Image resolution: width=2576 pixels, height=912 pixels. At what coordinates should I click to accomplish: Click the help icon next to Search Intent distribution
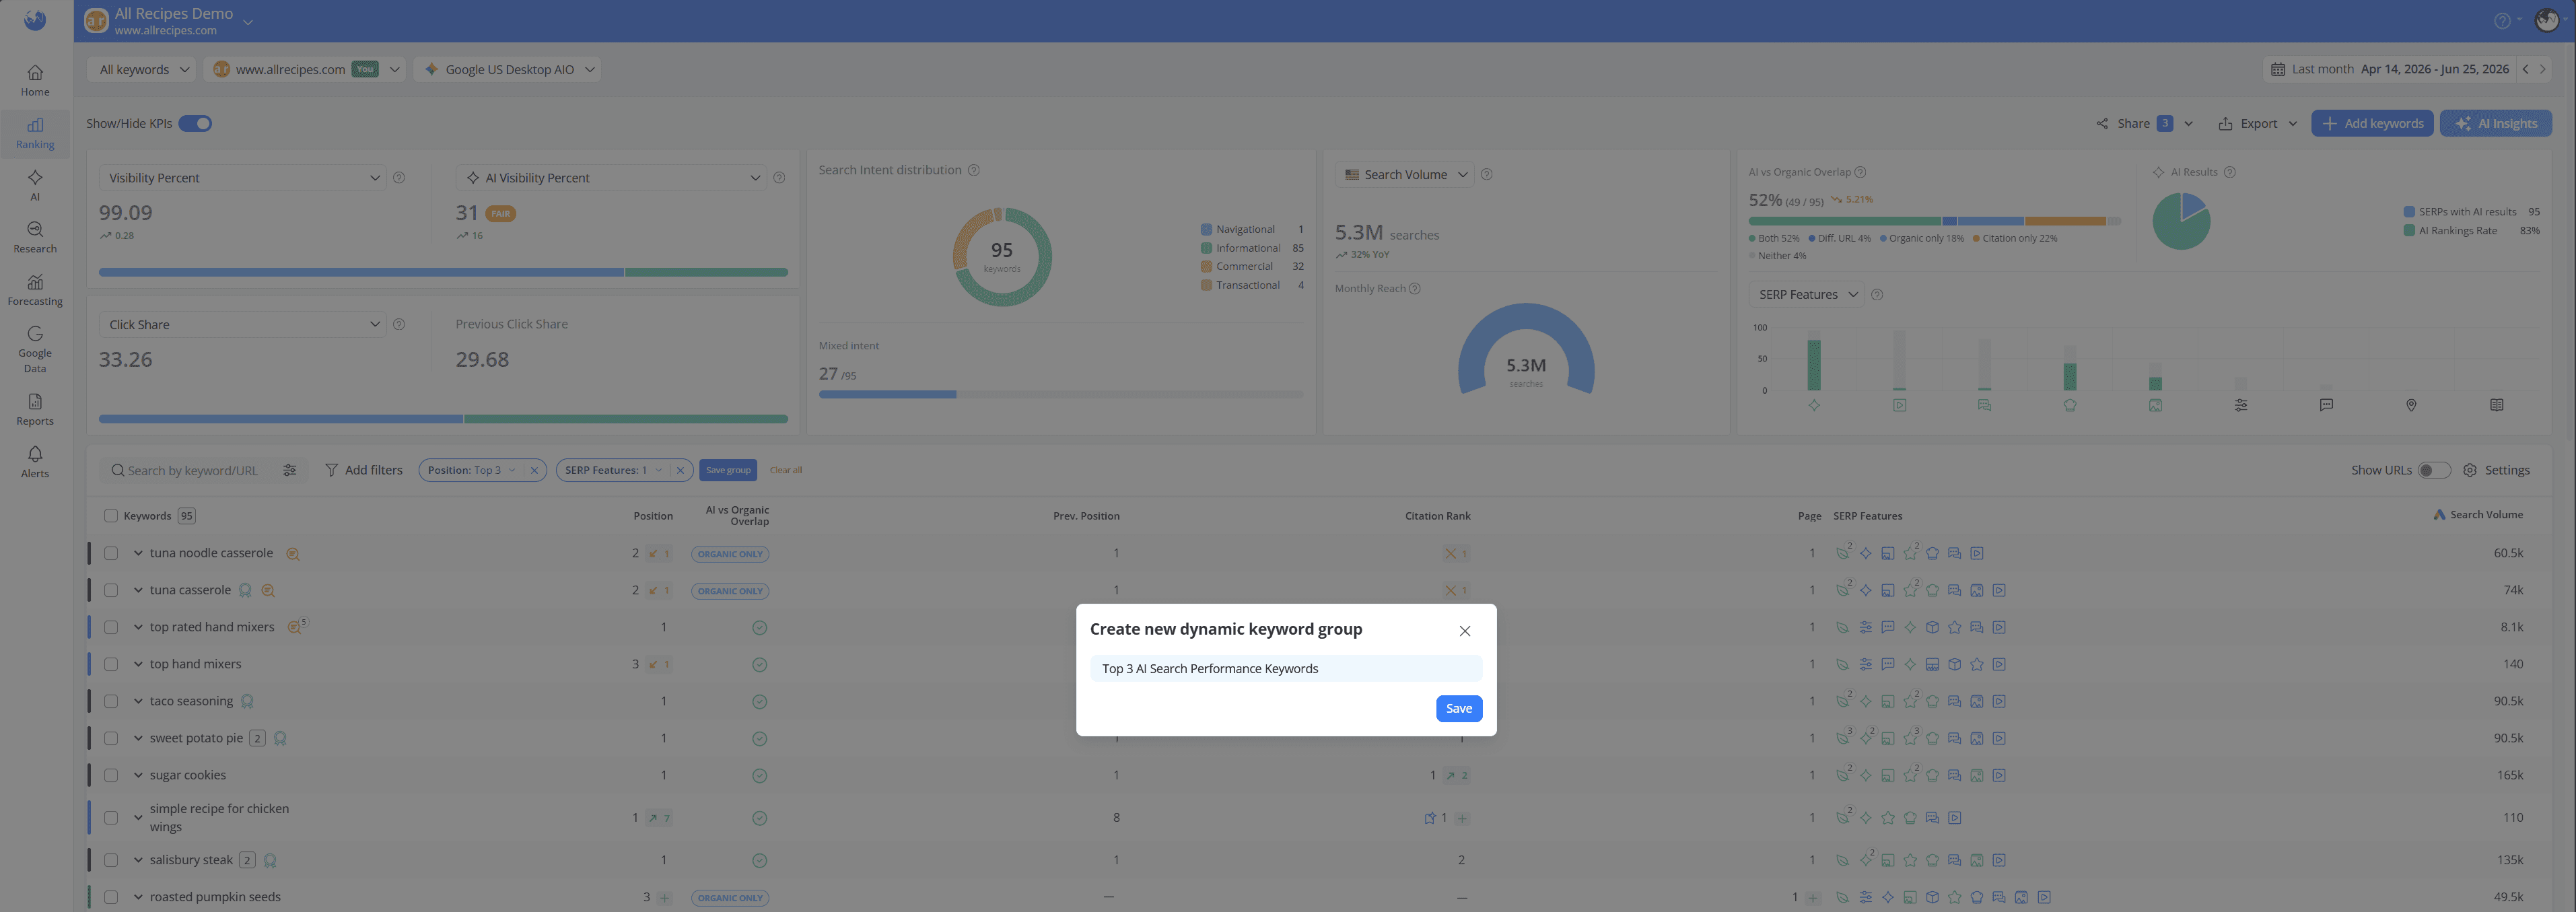(x=974, y=170)
